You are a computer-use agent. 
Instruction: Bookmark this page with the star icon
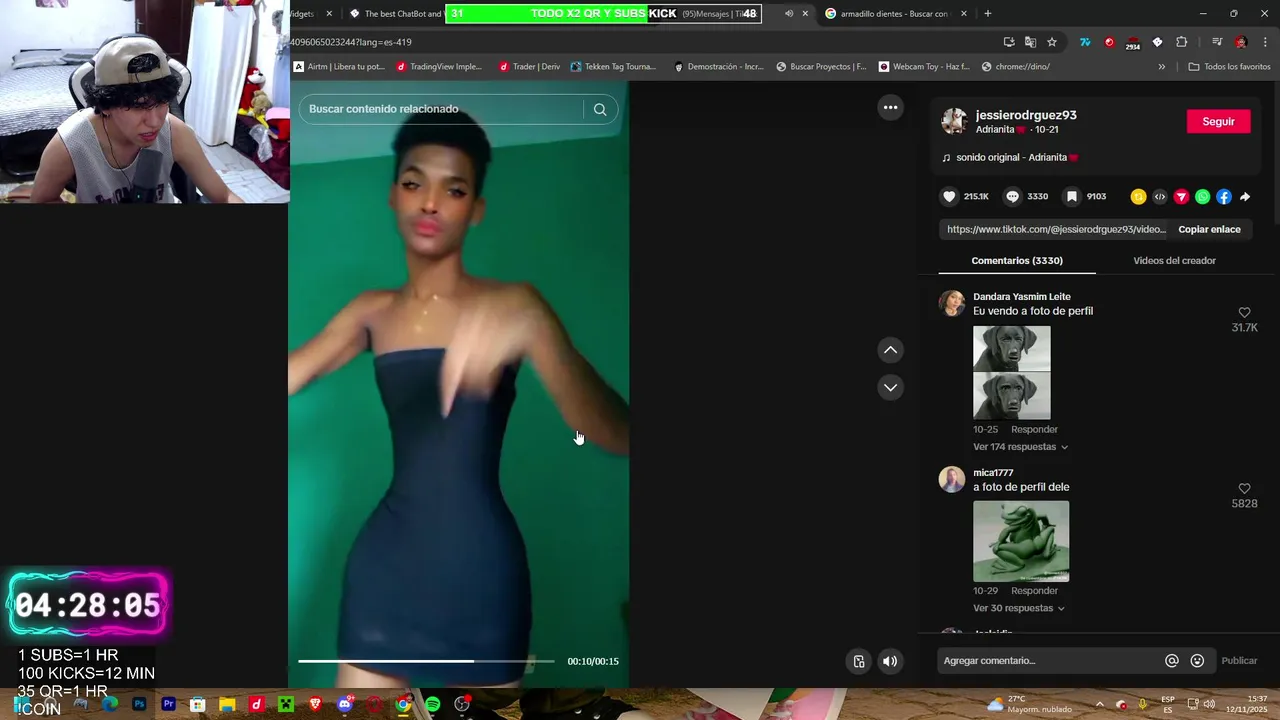[1052, 42]
